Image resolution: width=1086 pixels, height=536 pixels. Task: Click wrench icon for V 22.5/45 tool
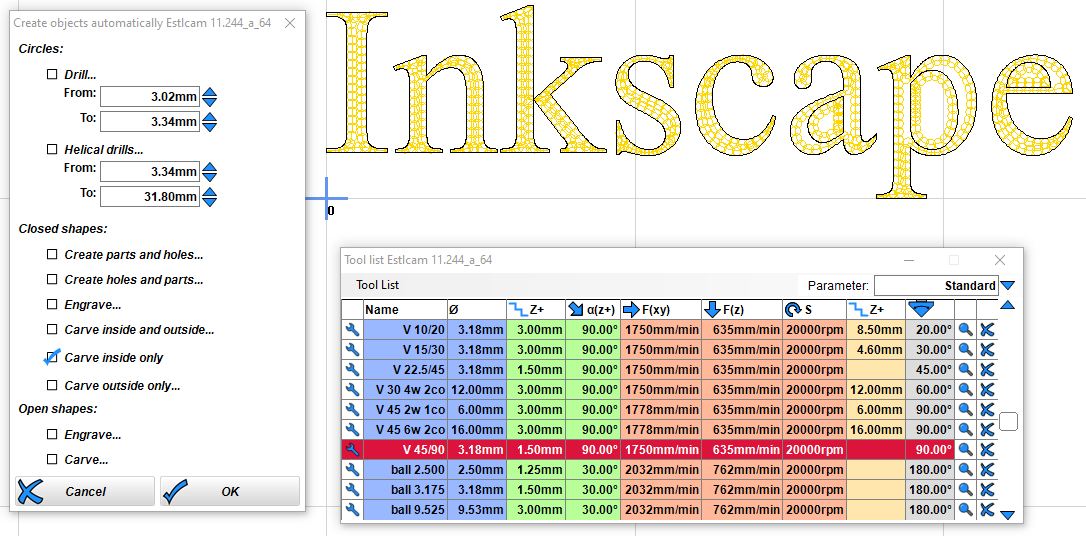(352, 370)
